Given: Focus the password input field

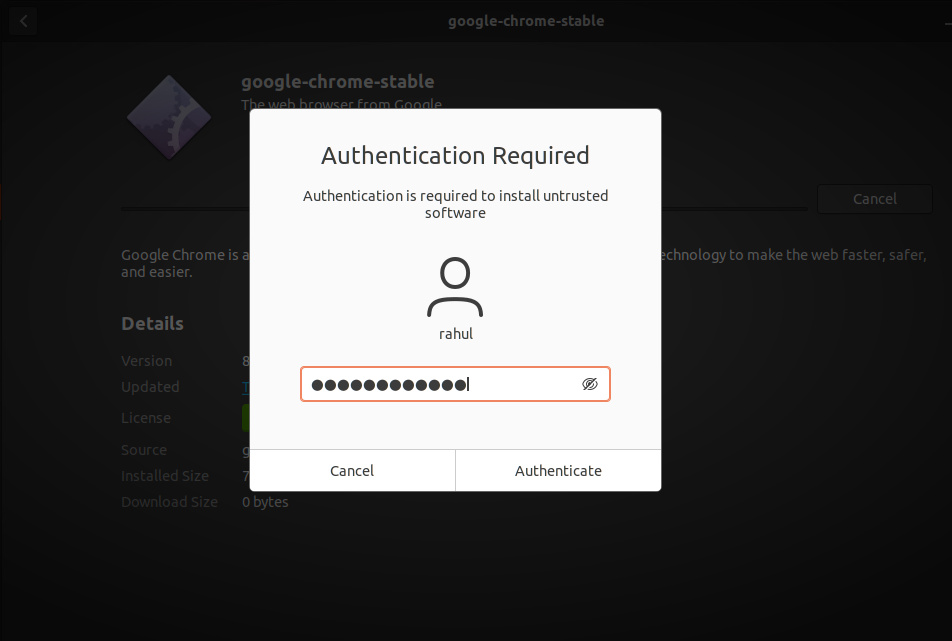Looking at the screenshot, I should coord(440,384).
